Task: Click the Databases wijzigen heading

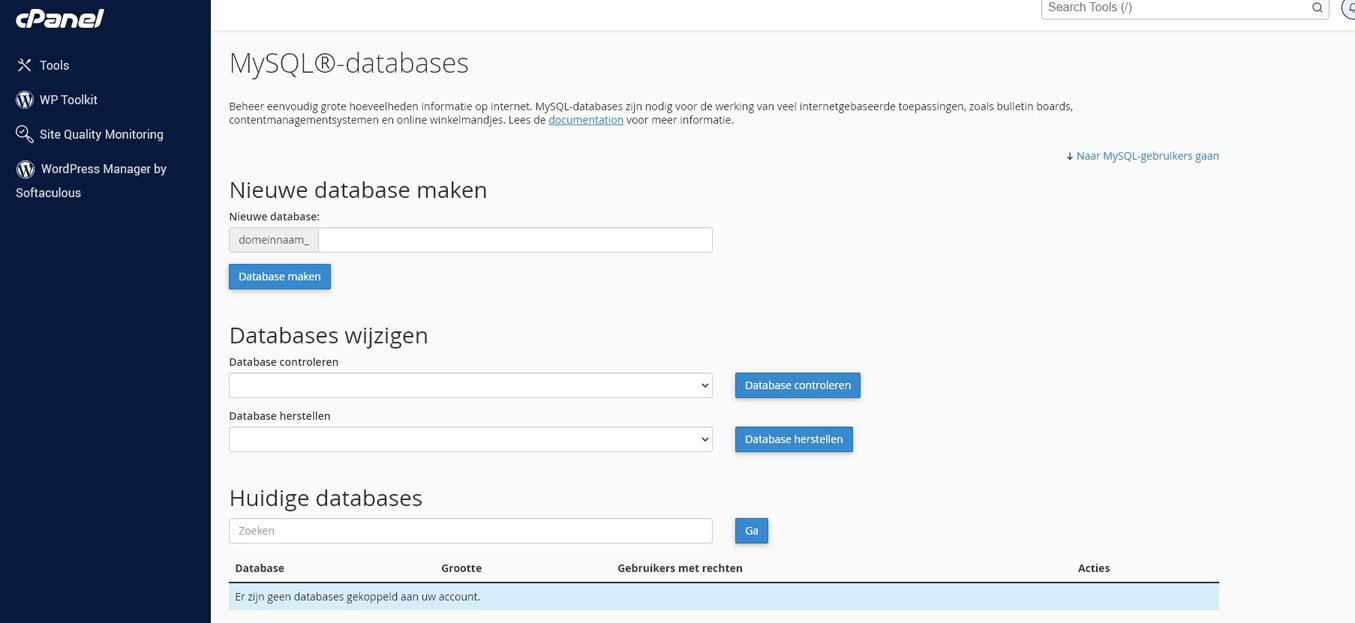Action: [x=329, y=336]
